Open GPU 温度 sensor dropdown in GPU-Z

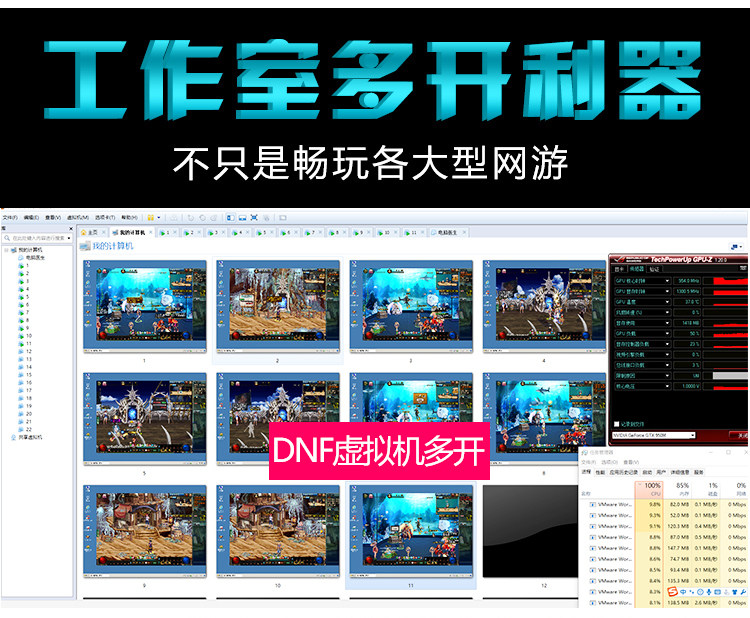point(667,302)
